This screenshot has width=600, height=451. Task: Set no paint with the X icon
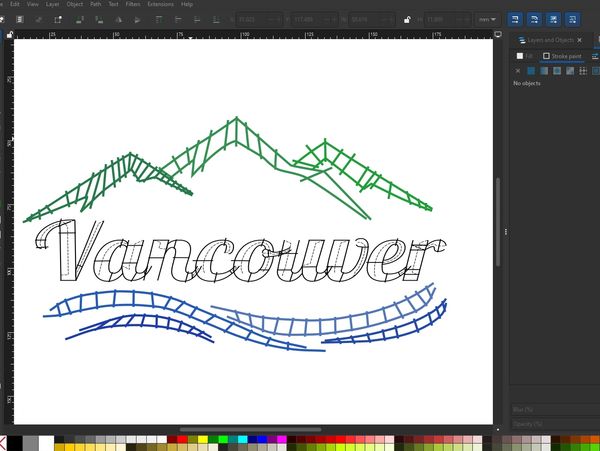click(518, 70)
